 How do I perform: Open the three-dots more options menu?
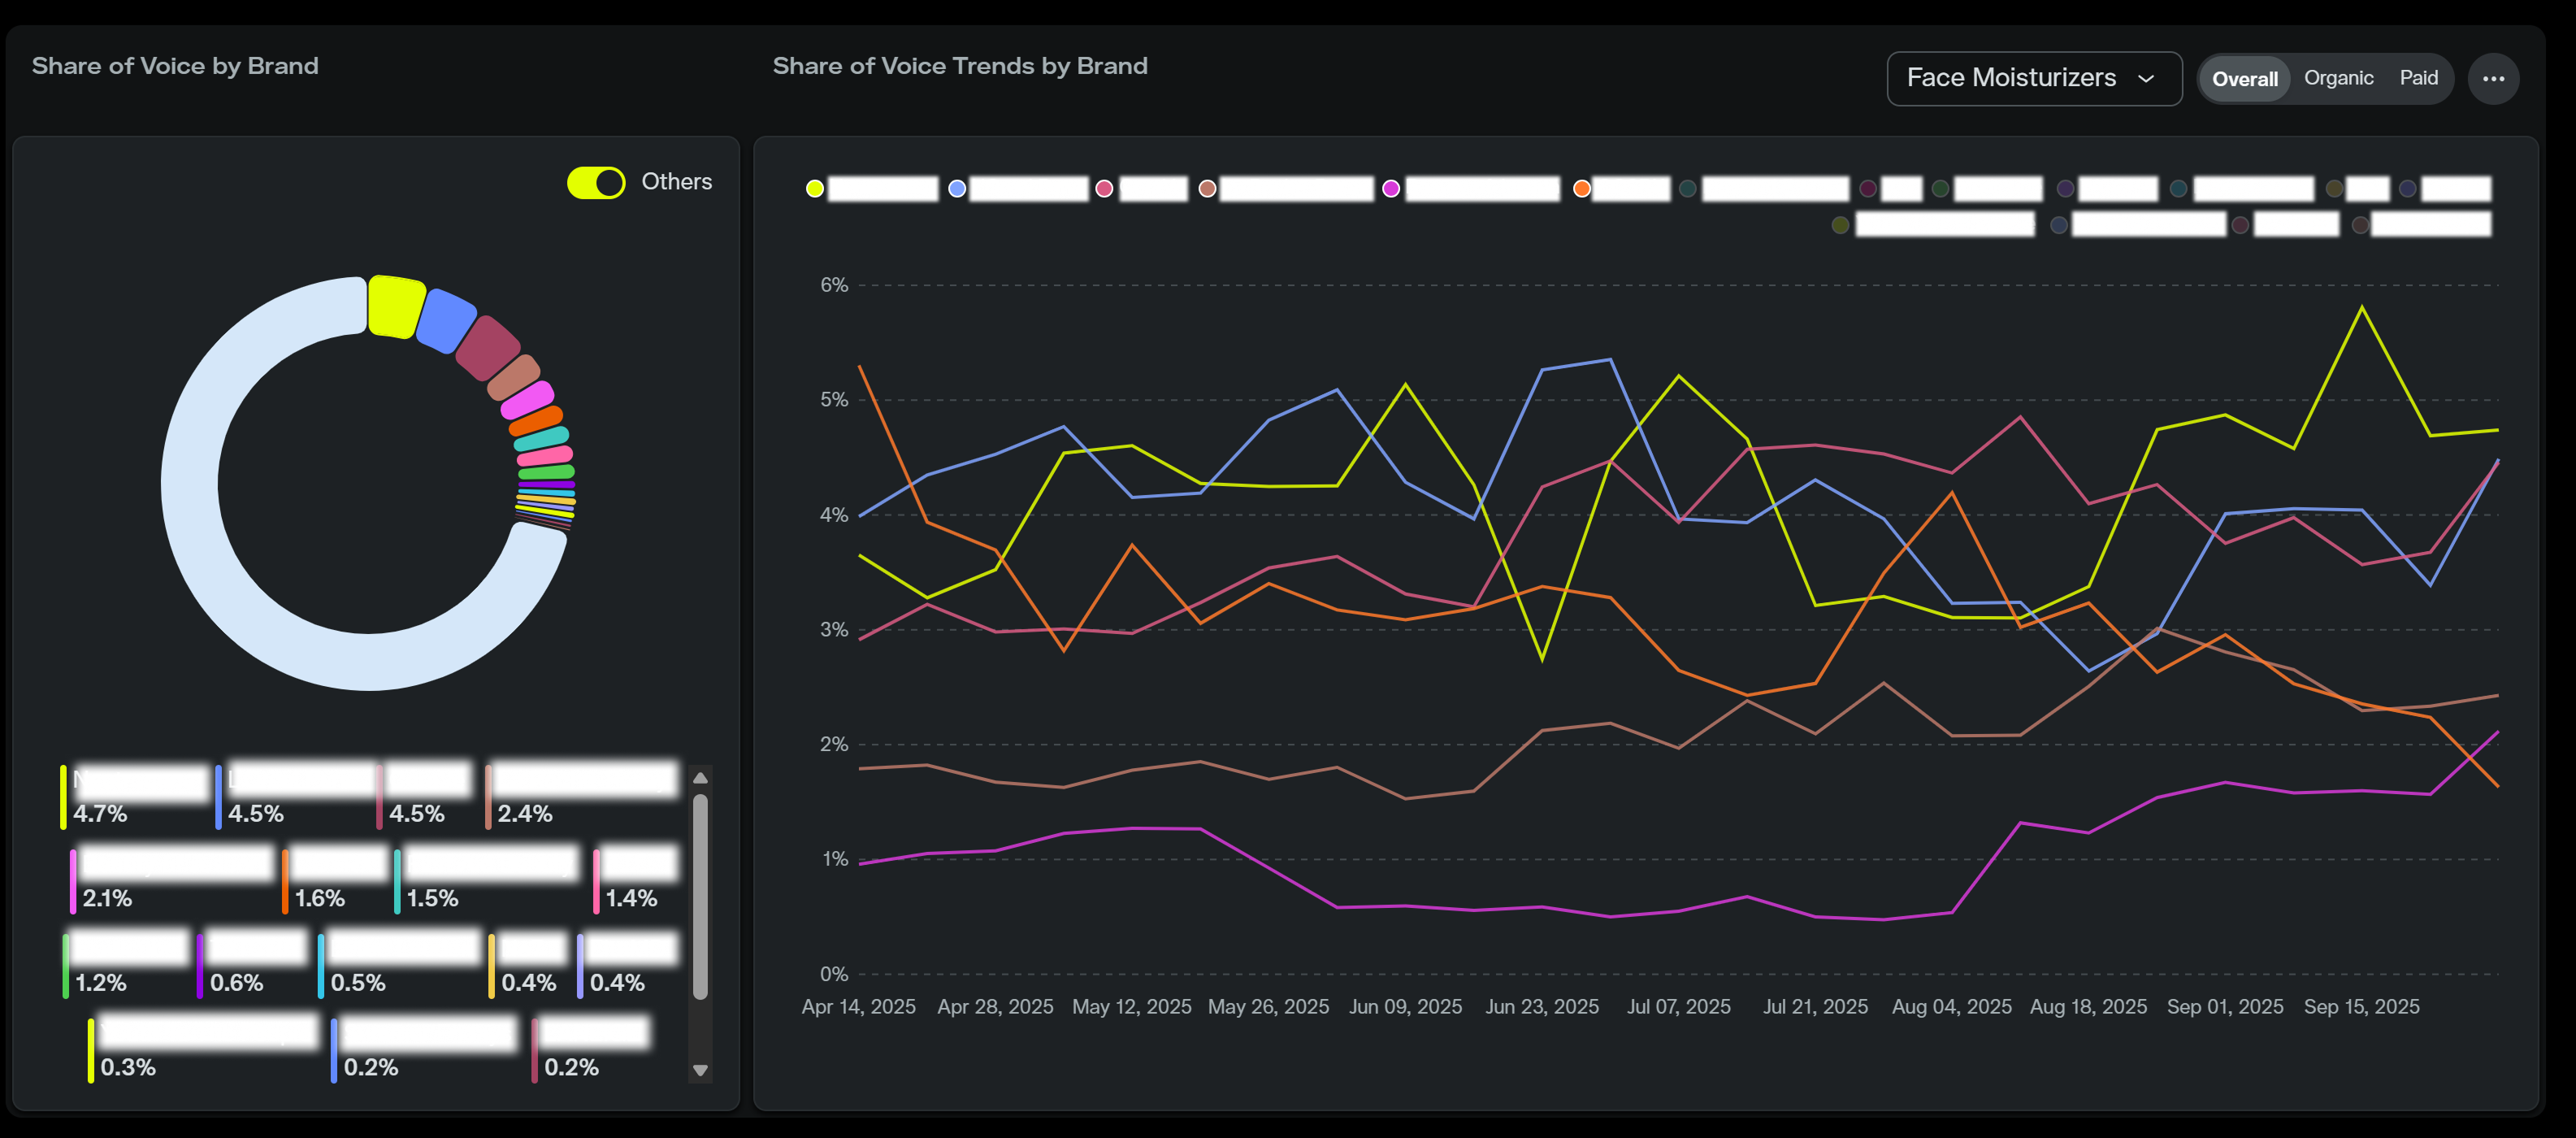pyautogui.click(x=2492, y=79)
